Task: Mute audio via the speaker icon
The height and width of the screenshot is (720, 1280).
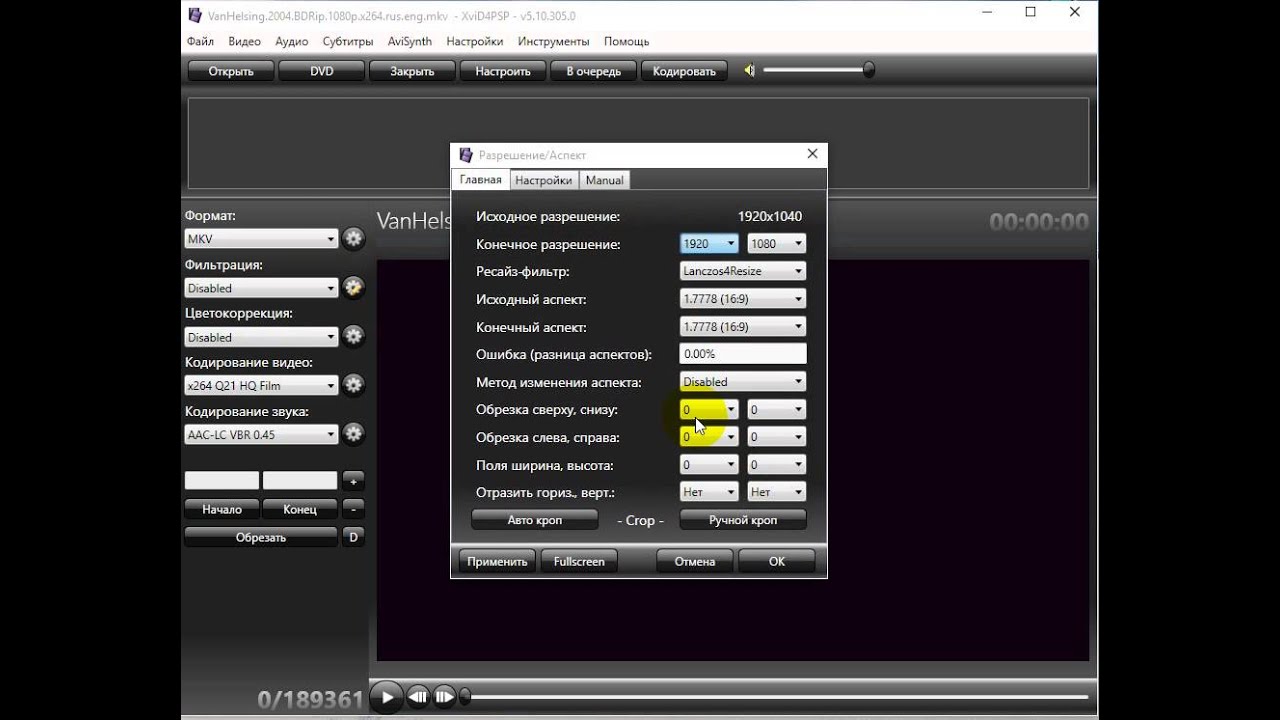Action: [749, 70]
